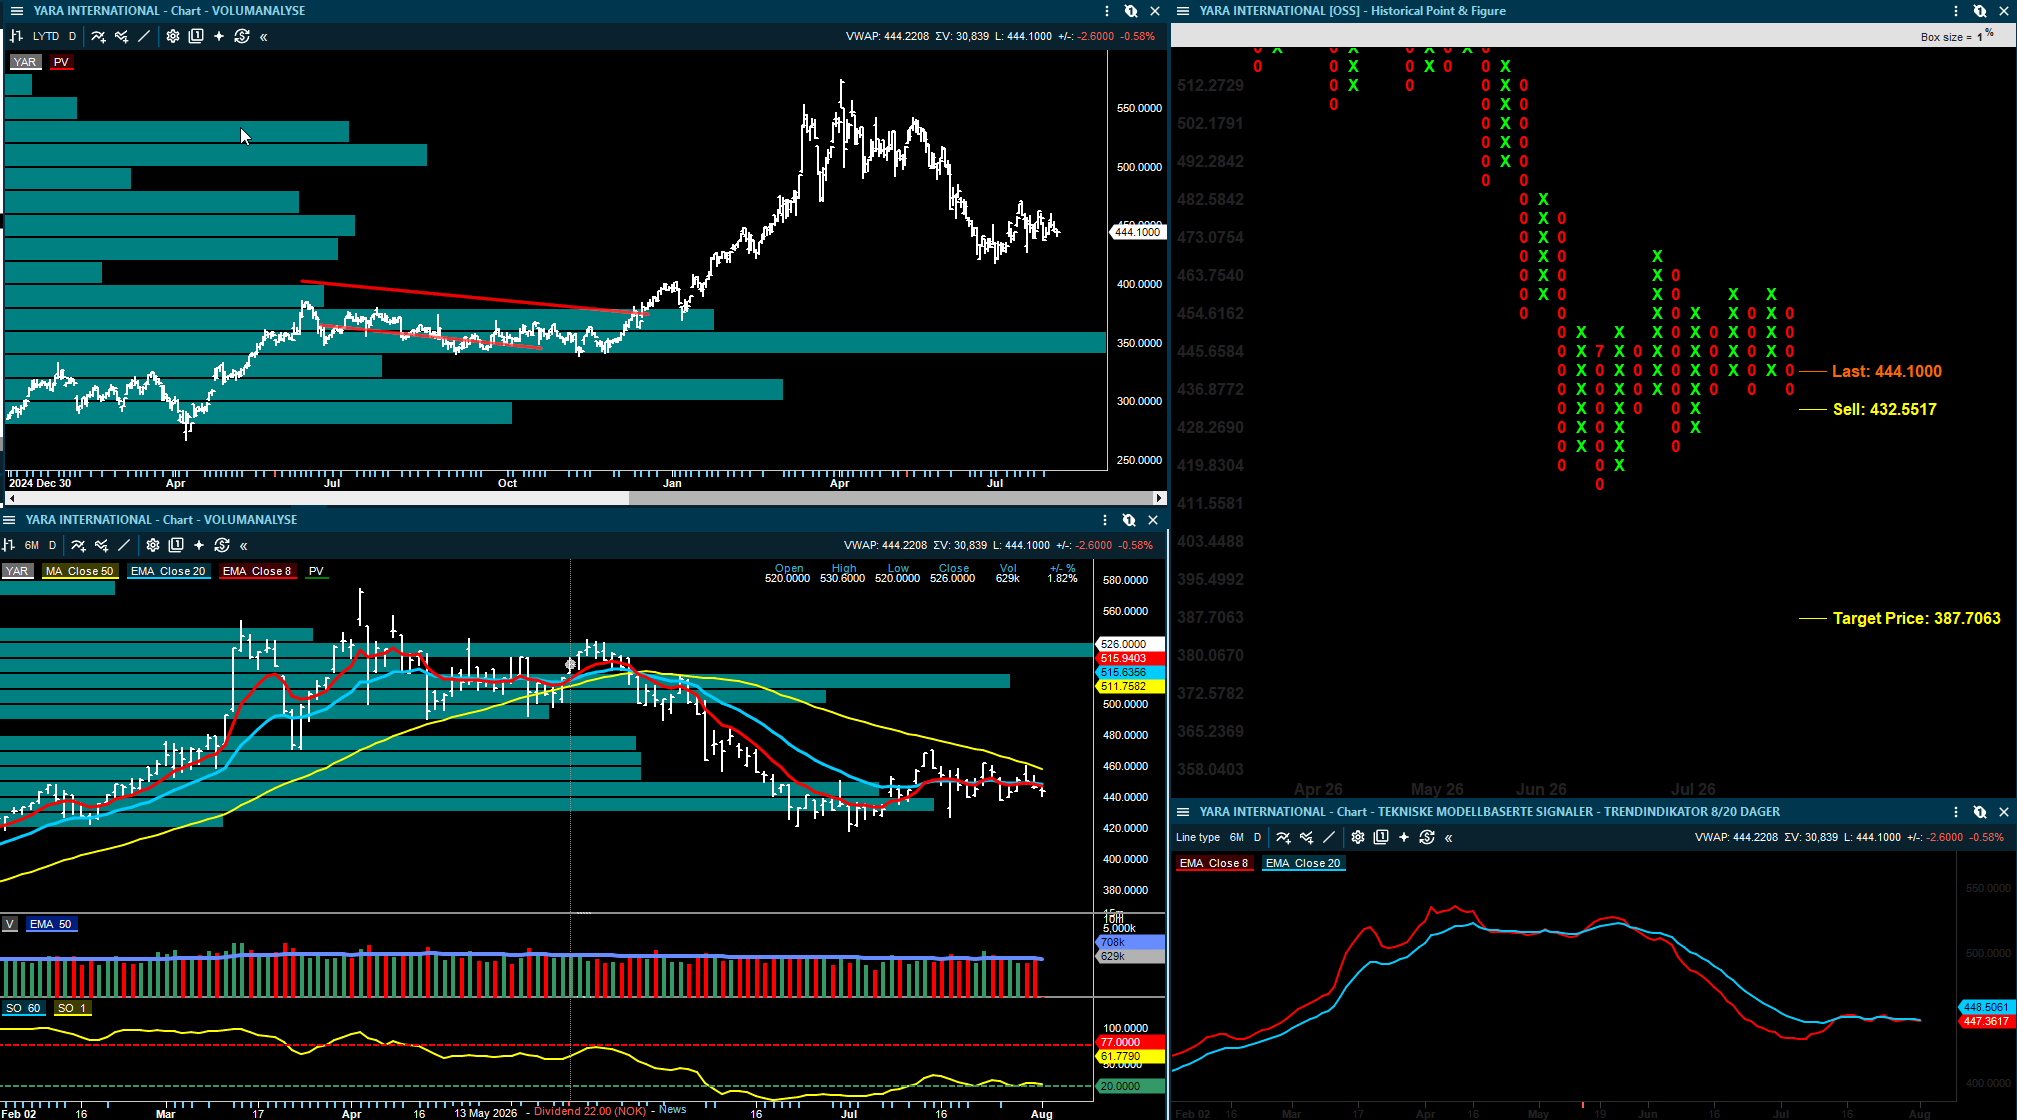Open the chart template icon in top chart

coord(196,36)
